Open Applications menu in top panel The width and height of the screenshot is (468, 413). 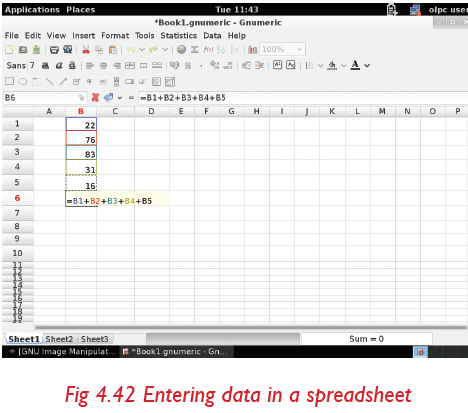(x=32, y=10)
